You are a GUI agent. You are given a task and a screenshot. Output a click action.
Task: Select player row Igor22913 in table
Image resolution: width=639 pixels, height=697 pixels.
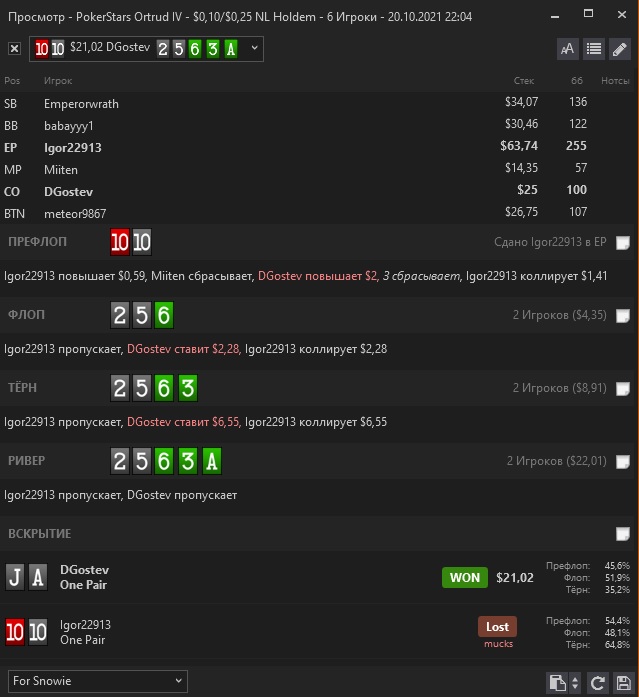[319, 148]
